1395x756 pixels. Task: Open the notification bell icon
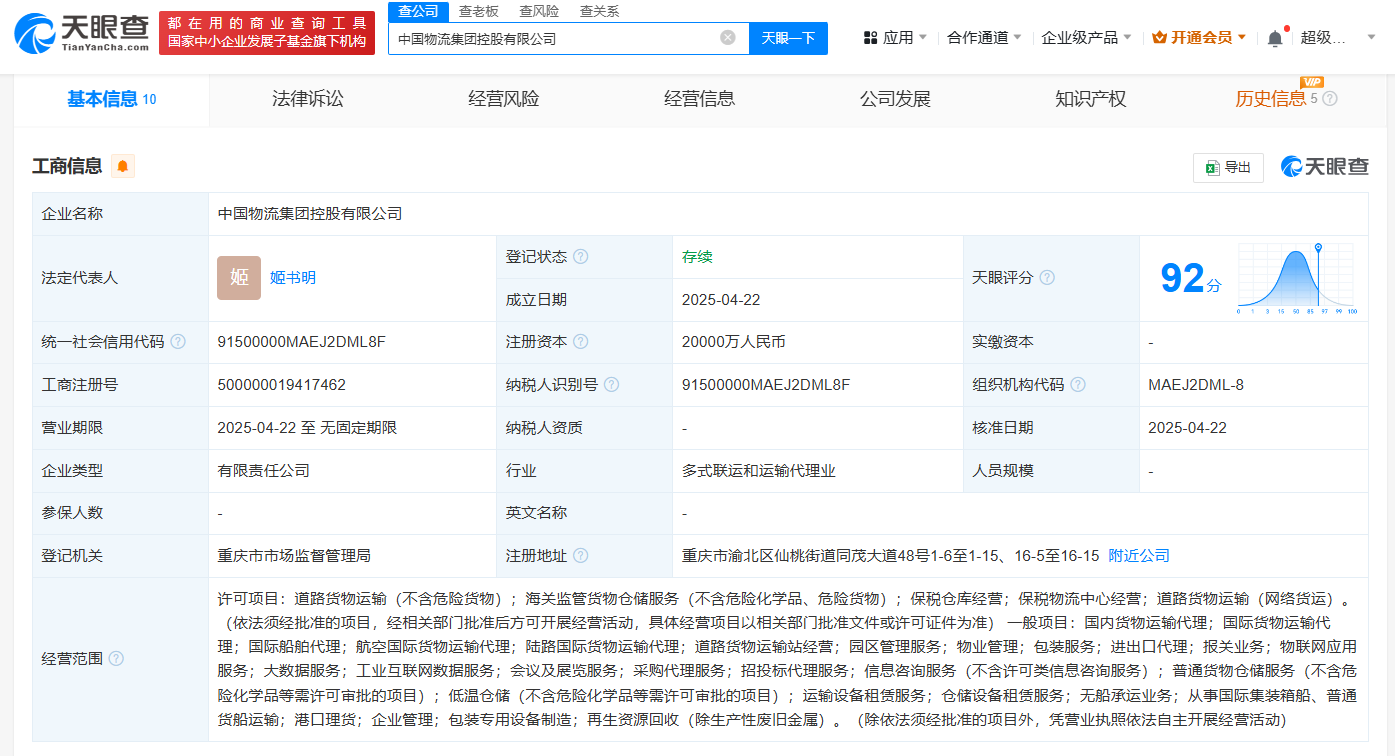[x=1274, y=38]
